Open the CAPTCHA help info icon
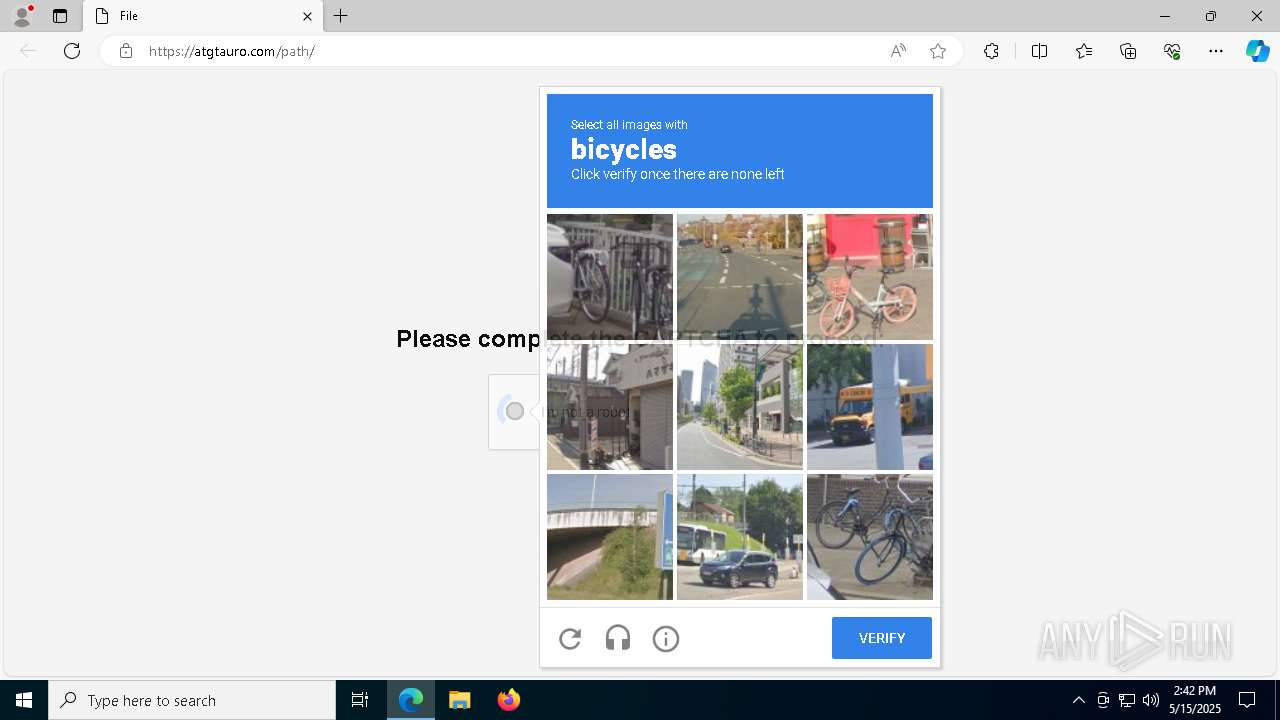1280x720 pixels. point(666,638)
